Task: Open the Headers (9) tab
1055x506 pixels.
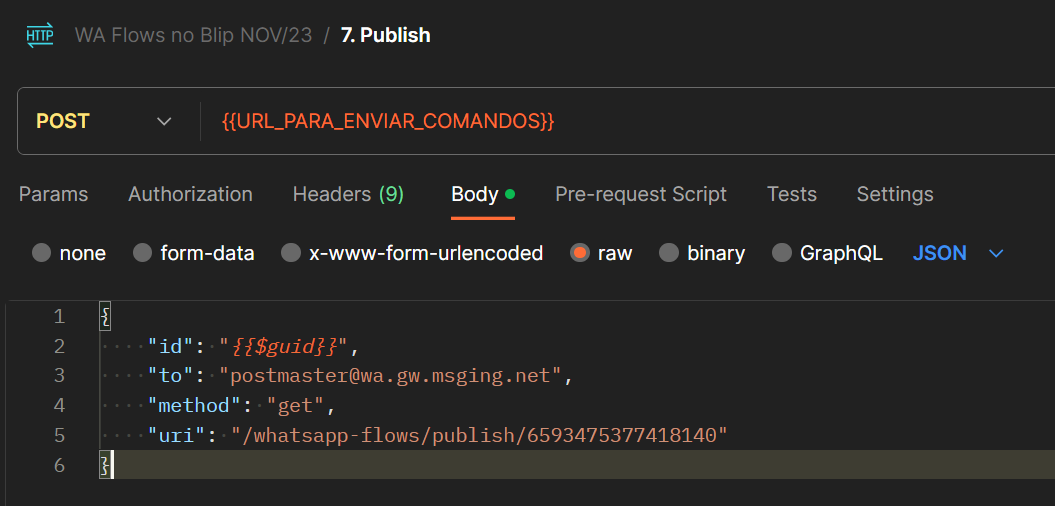Action: pos(349,194)
